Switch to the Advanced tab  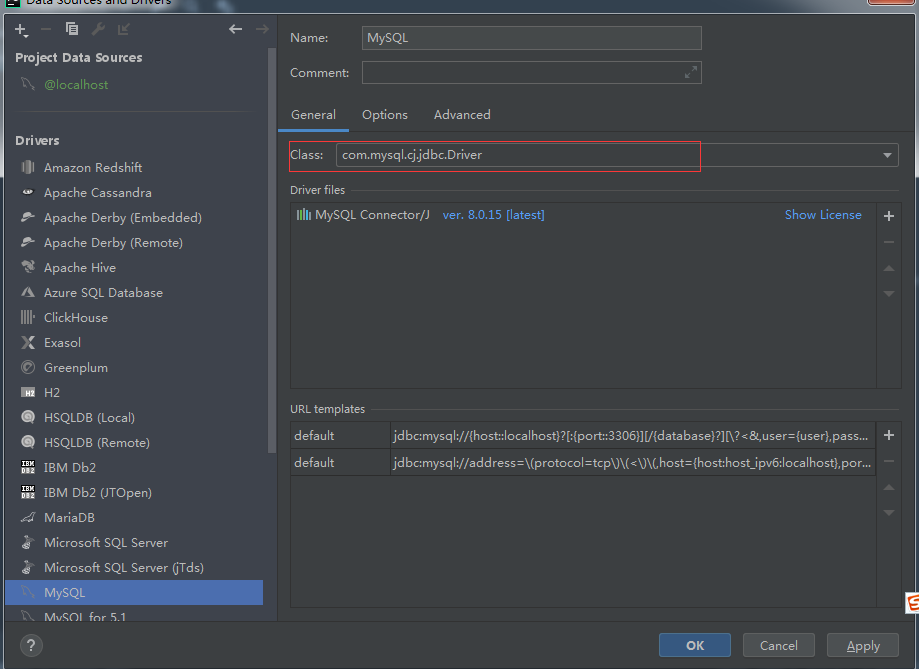pos(462,115)
